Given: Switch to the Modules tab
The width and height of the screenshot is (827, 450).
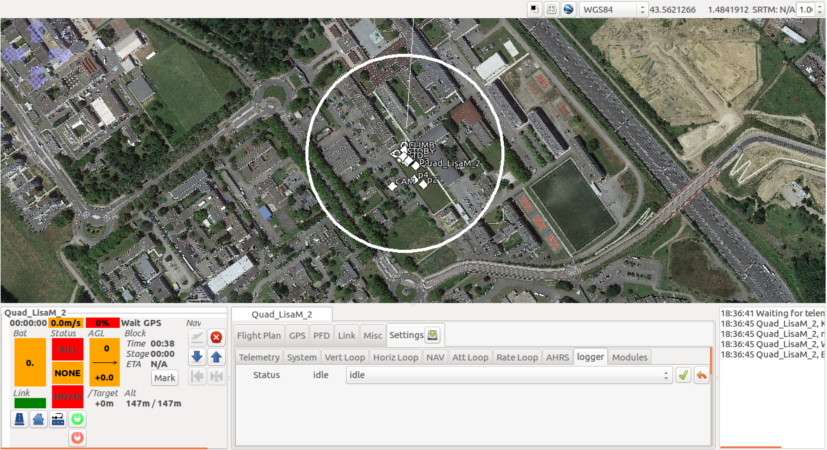Looking at the screenshot, I should point(629,357).
